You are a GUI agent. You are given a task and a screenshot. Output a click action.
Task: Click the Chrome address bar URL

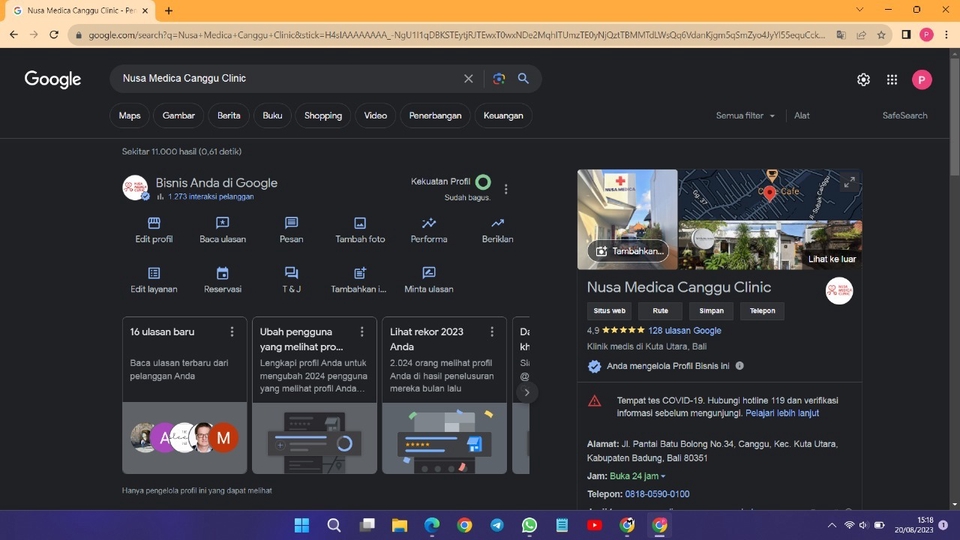(456, 35)
